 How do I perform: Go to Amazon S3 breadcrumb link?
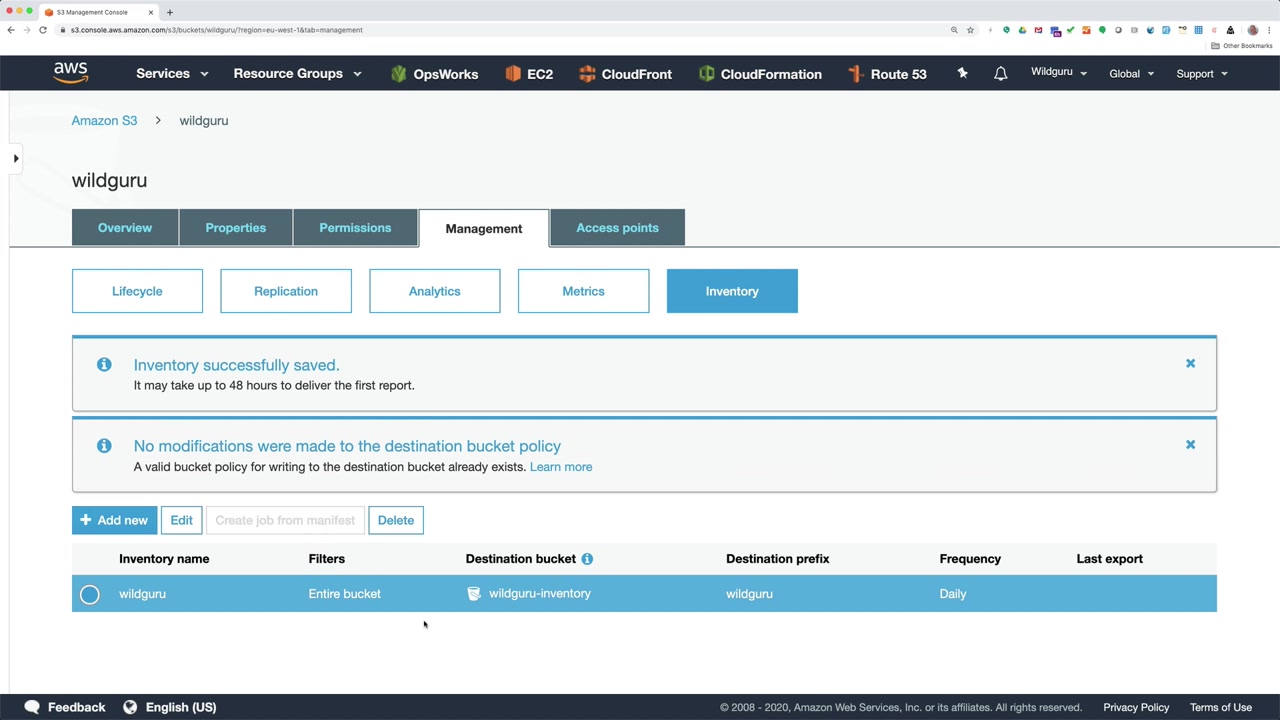click(104, 121)
